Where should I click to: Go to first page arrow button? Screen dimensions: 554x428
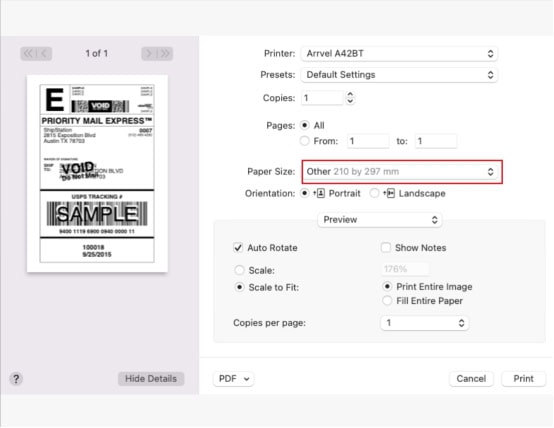click(x=28, y=54)
